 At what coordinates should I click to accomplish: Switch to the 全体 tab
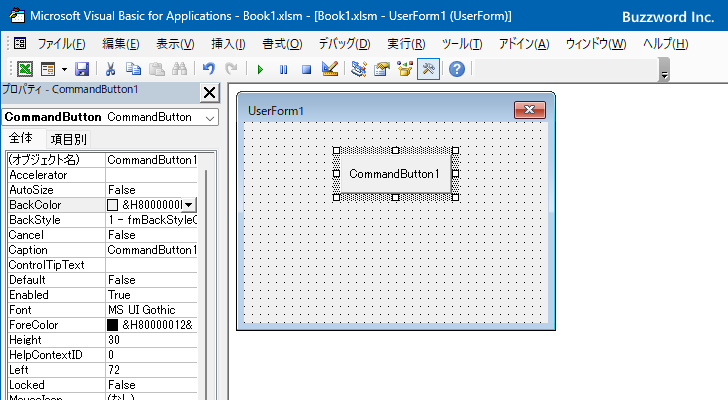21,138
